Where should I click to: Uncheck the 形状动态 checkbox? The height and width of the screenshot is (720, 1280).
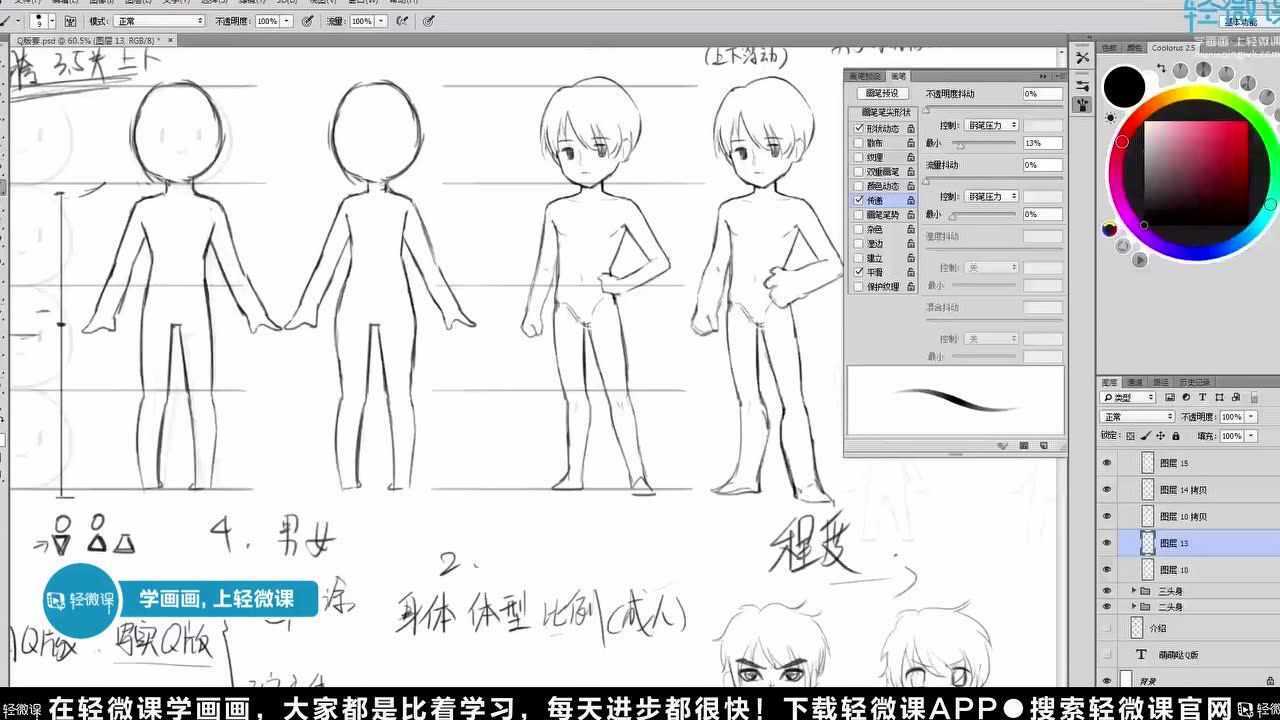click(x=858, y=129)
